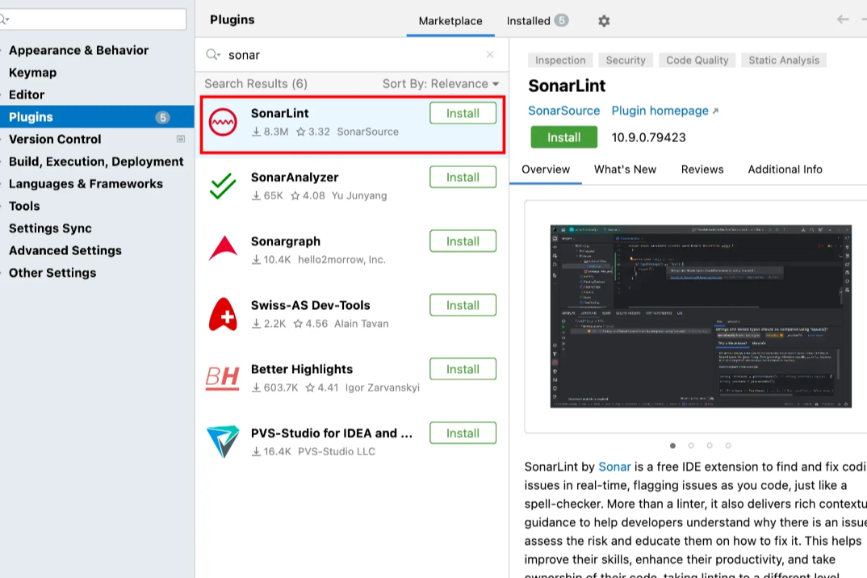The width and height of the screenshot is (867, 578).
Task: Click the magnifier icon in plugin search
Action: 213,54
